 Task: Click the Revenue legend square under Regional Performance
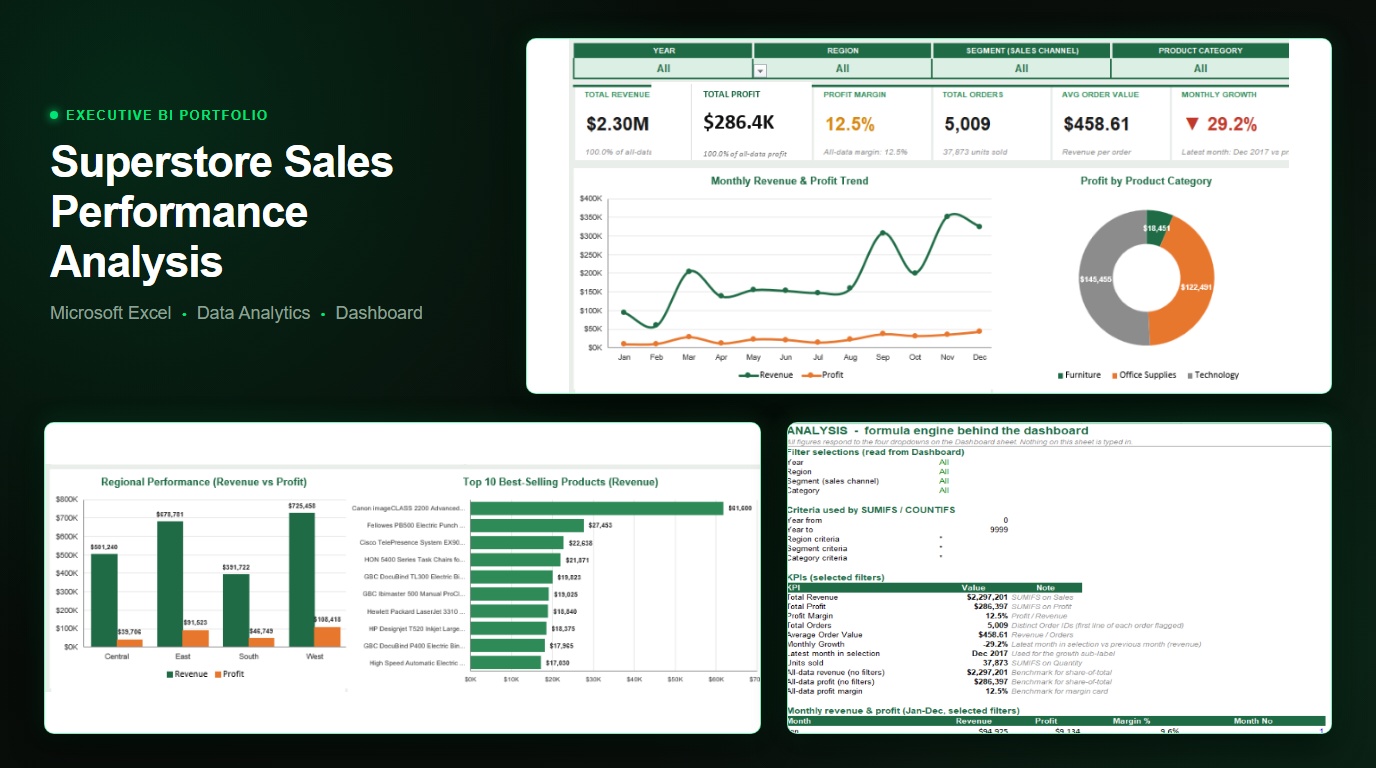click(x=170, y=674)
